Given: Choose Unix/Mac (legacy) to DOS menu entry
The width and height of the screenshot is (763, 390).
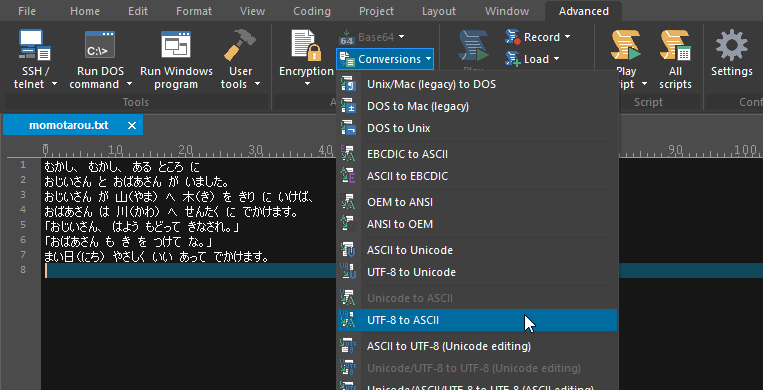Looking at the screenshot, I should point(477,84).
